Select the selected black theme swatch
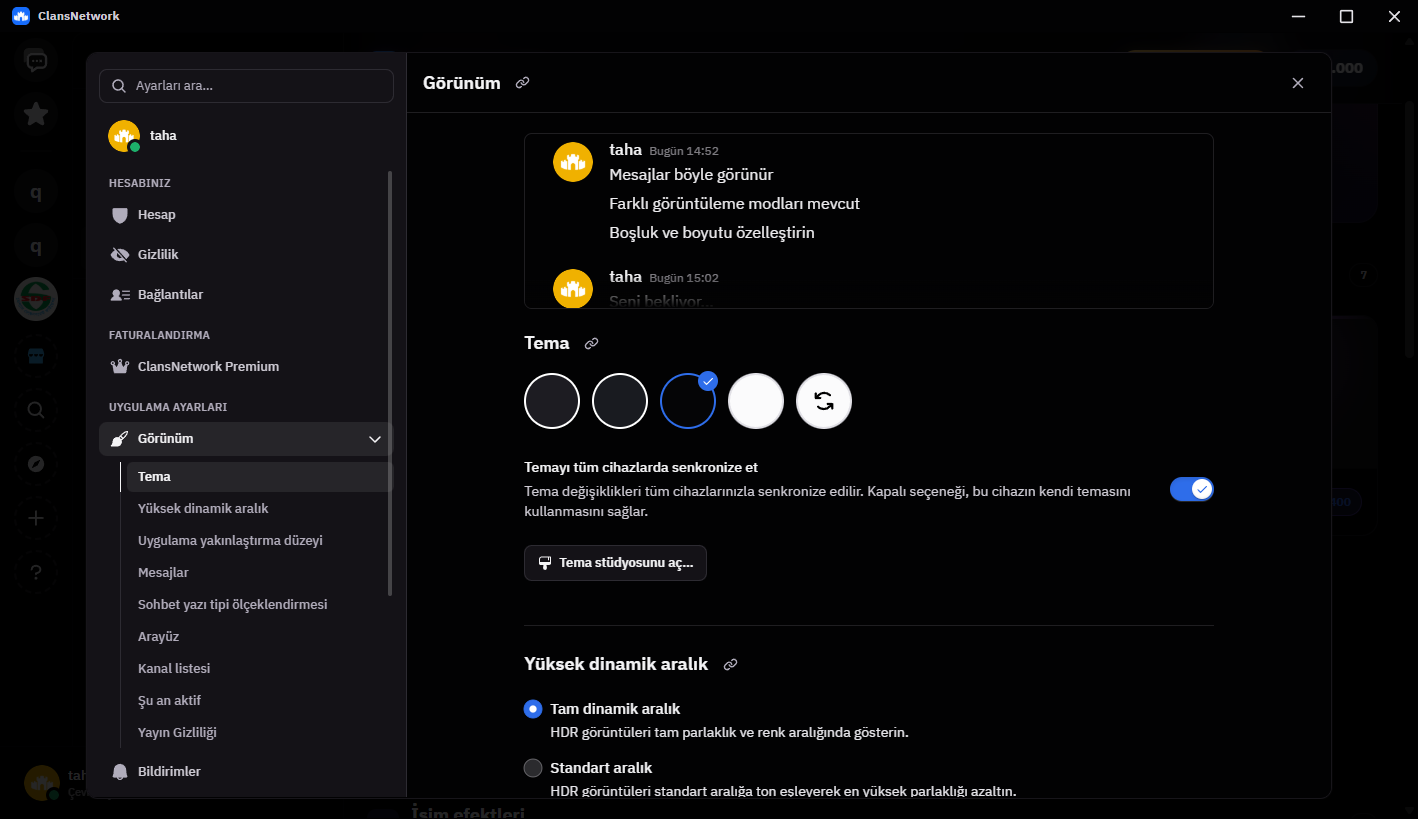This screenshot has width=1418, height=819. tap(688, 401)
